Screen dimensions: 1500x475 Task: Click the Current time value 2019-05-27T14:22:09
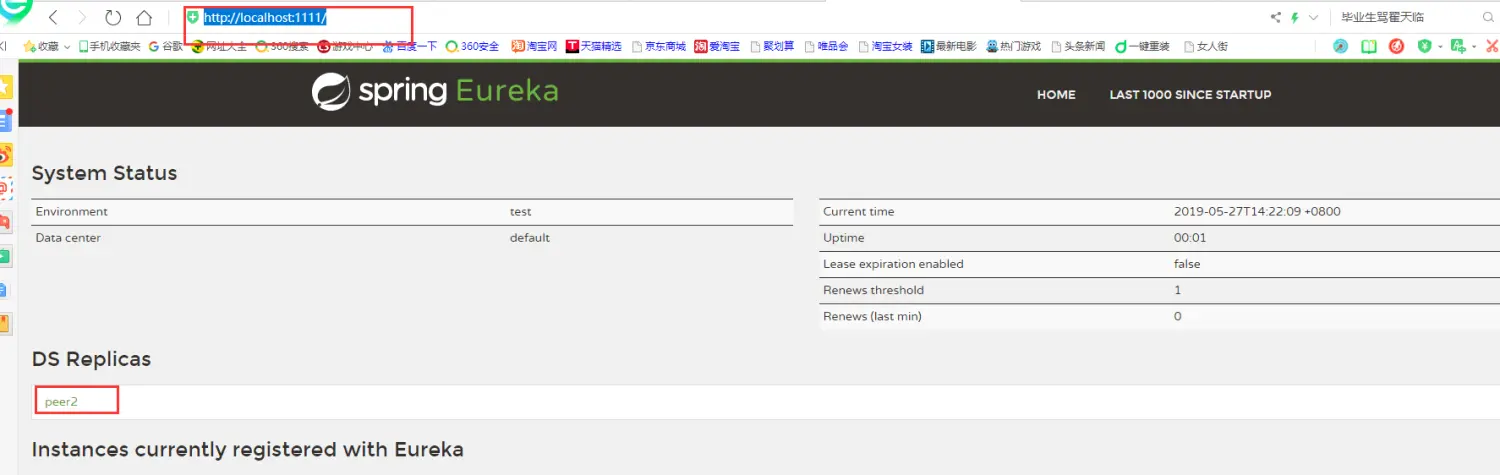click(x=1257, y=212)
